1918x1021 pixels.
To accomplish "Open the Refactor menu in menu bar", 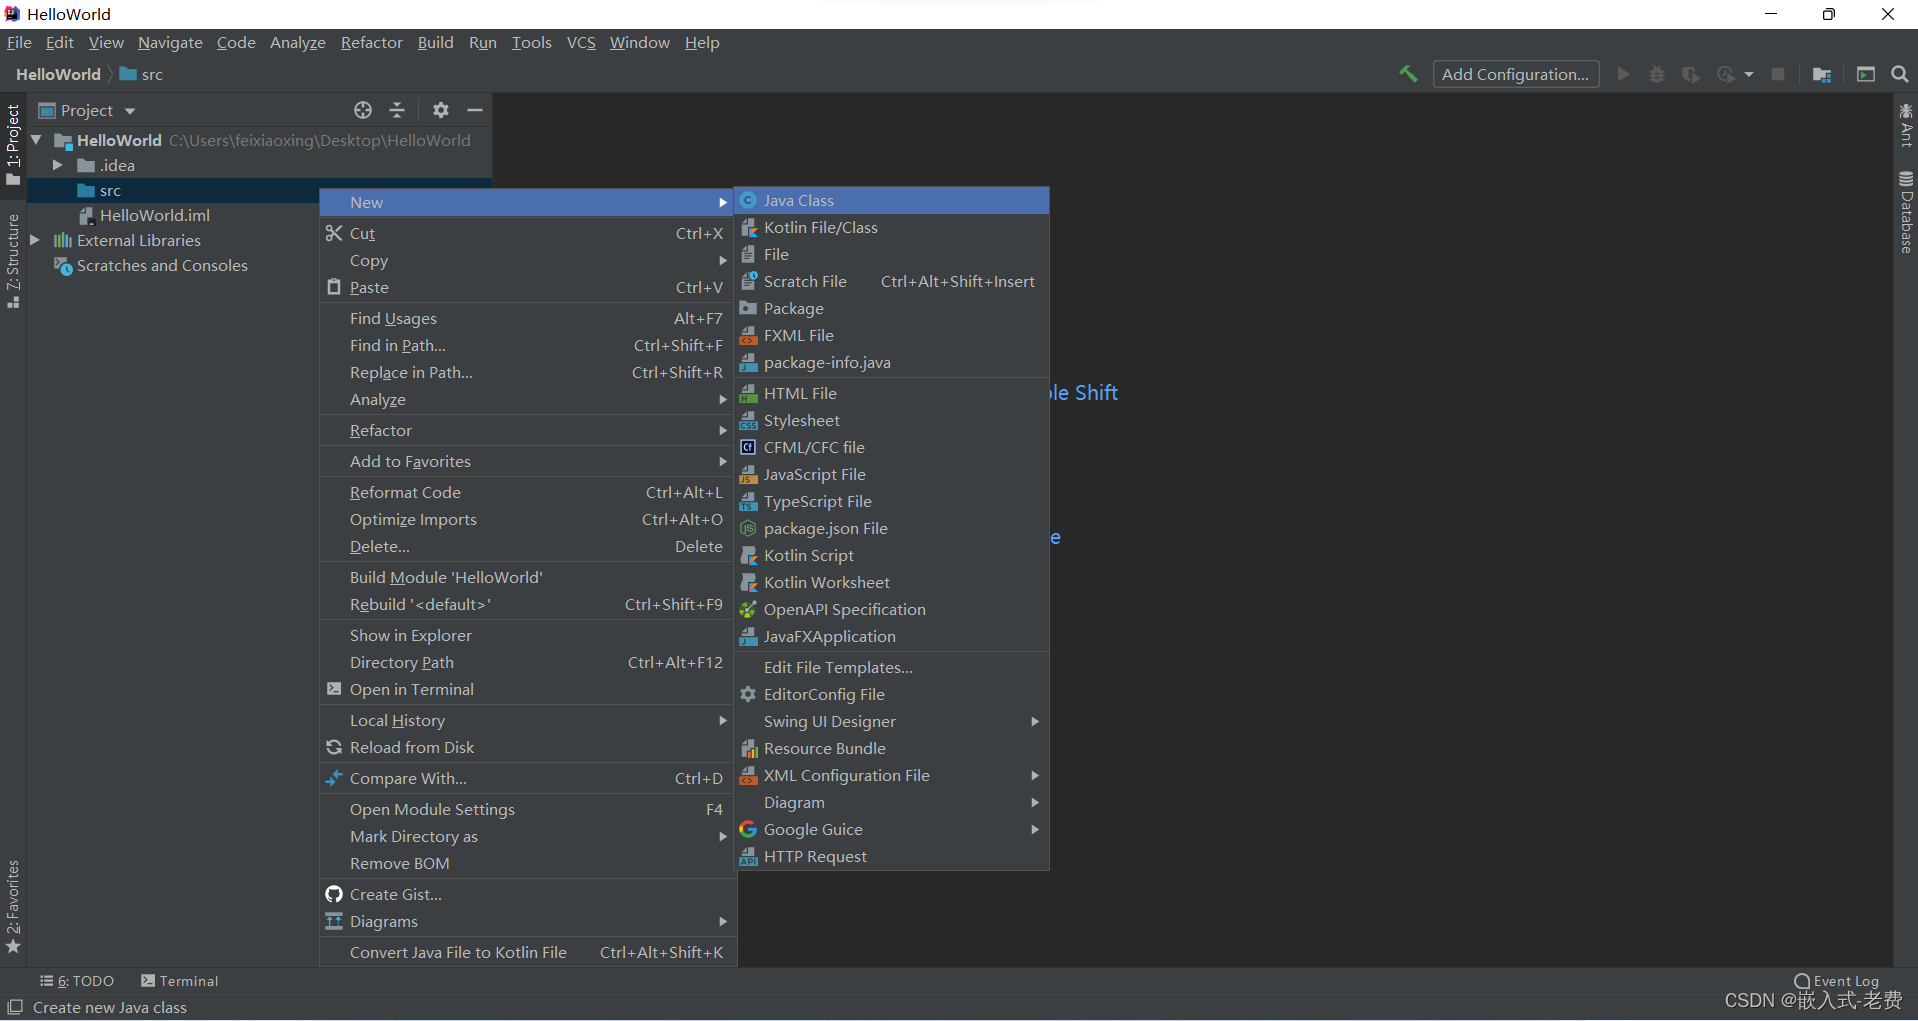I will 371,42.
